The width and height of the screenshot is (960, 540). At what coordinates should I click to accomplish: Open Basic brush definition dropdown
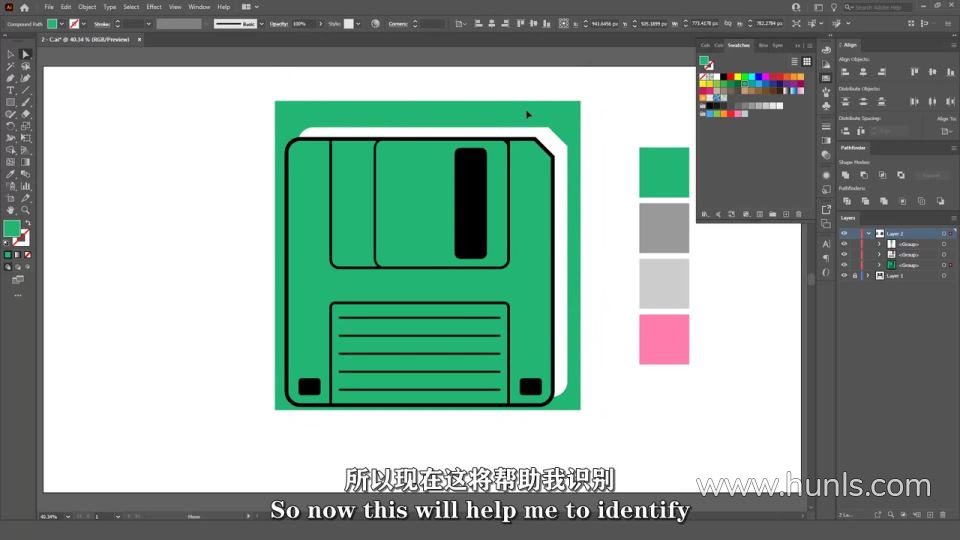pos(262,24)
